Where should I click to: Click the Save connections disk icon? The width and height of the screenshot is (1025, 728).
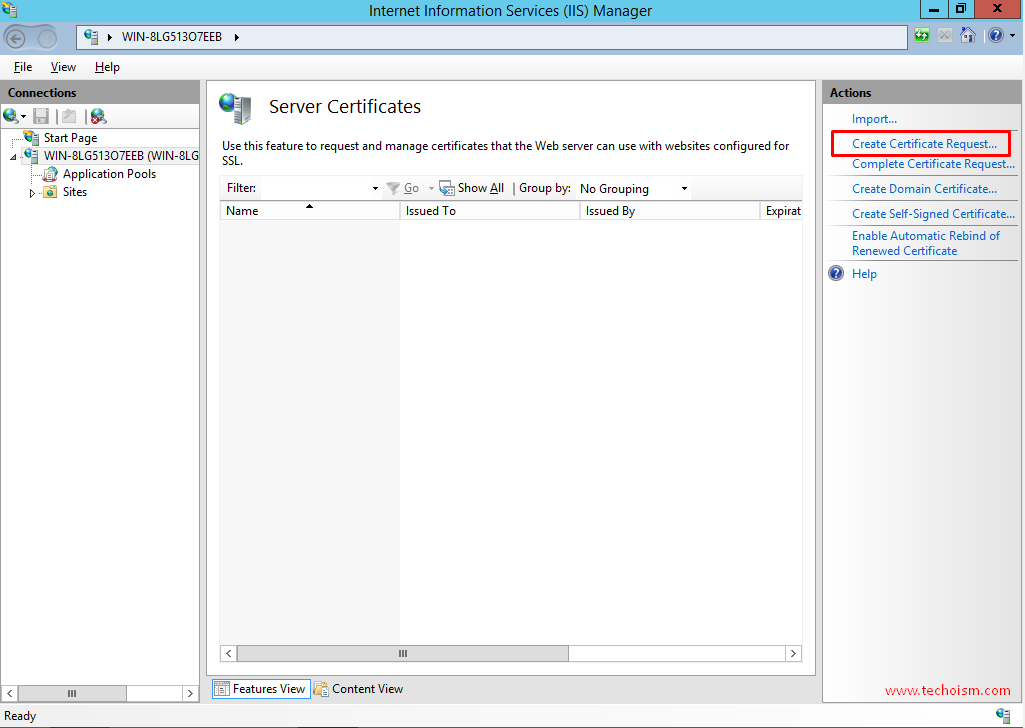click(x=41, y=116)
